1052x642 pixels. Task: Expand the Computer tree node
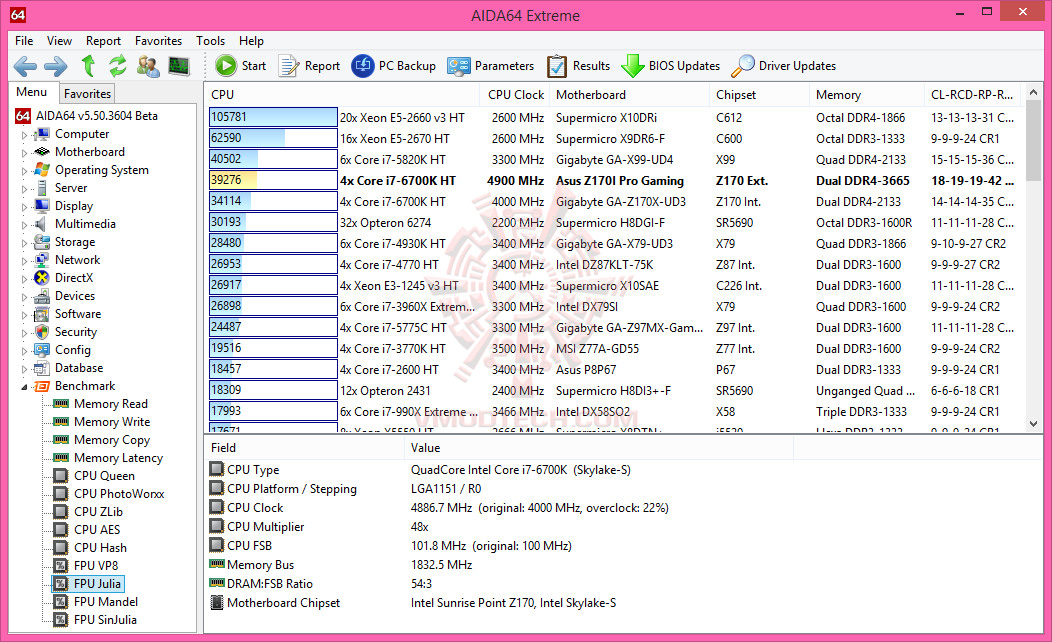(25, 135)
